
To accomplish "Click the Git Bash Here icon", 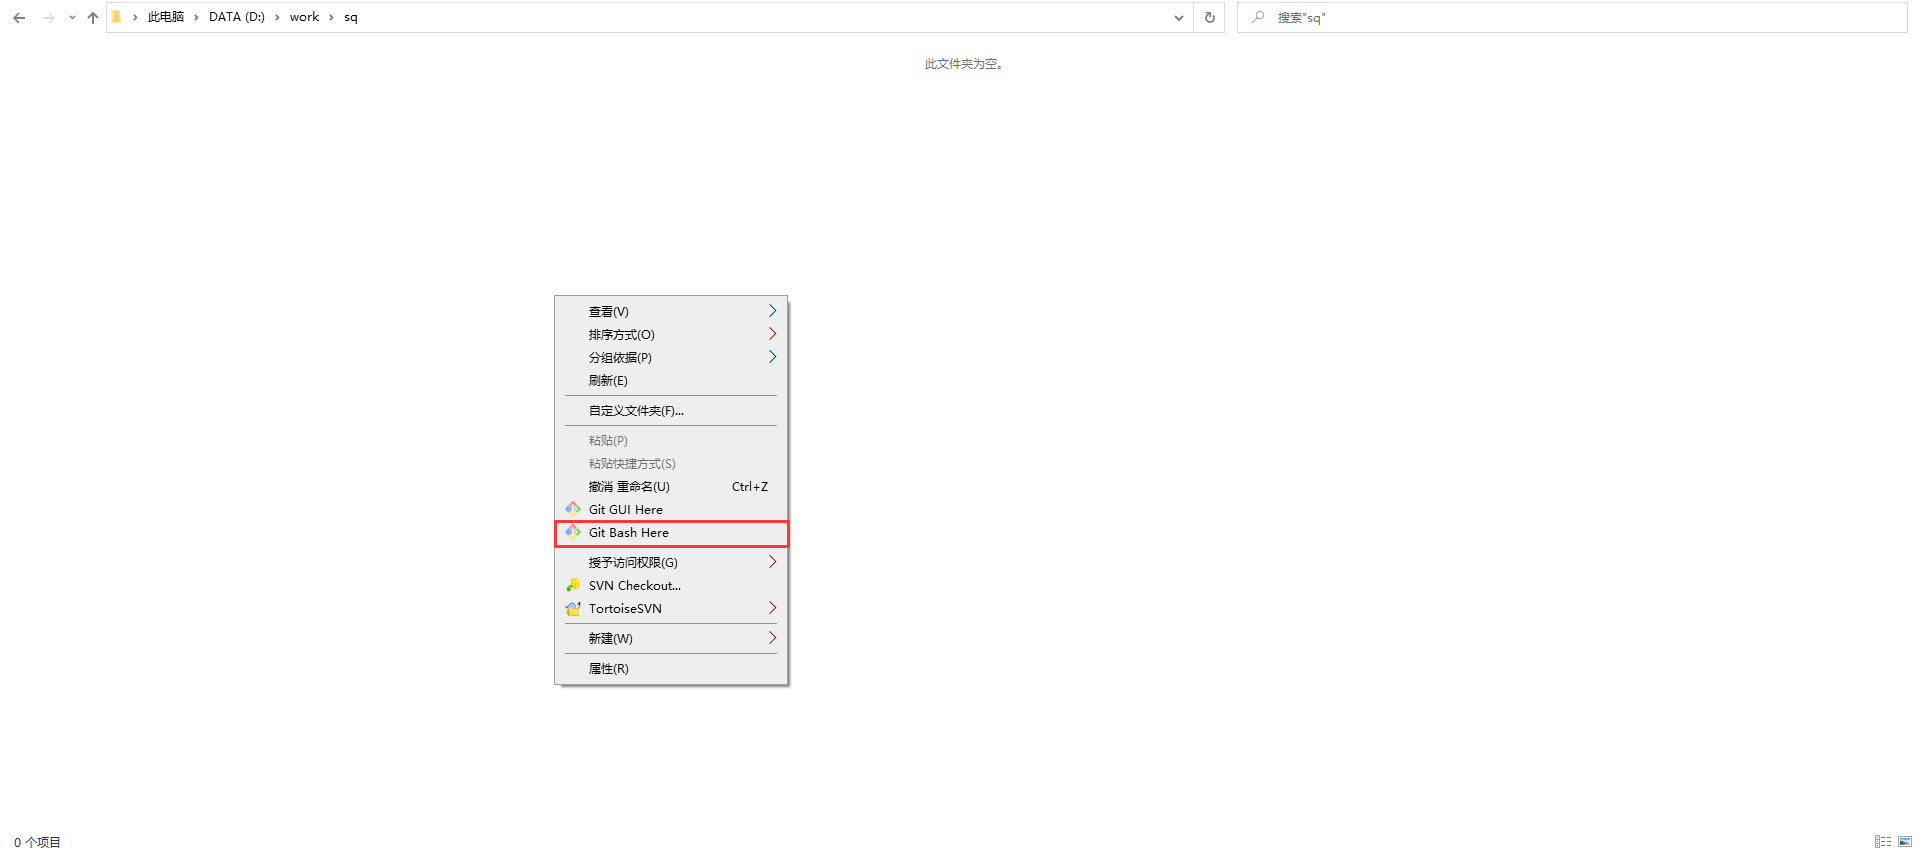I will coord(573,532).
